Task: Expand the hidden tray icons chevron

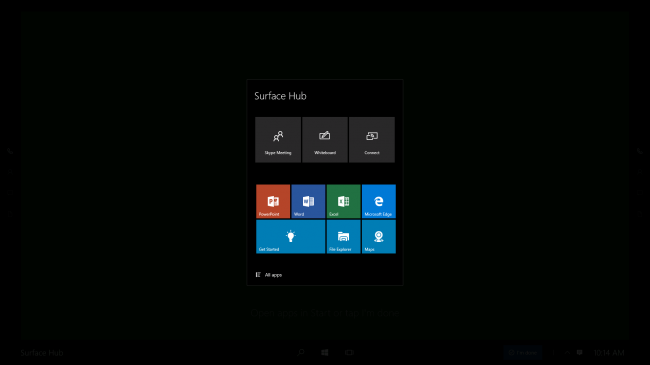Action: point(567,353)
